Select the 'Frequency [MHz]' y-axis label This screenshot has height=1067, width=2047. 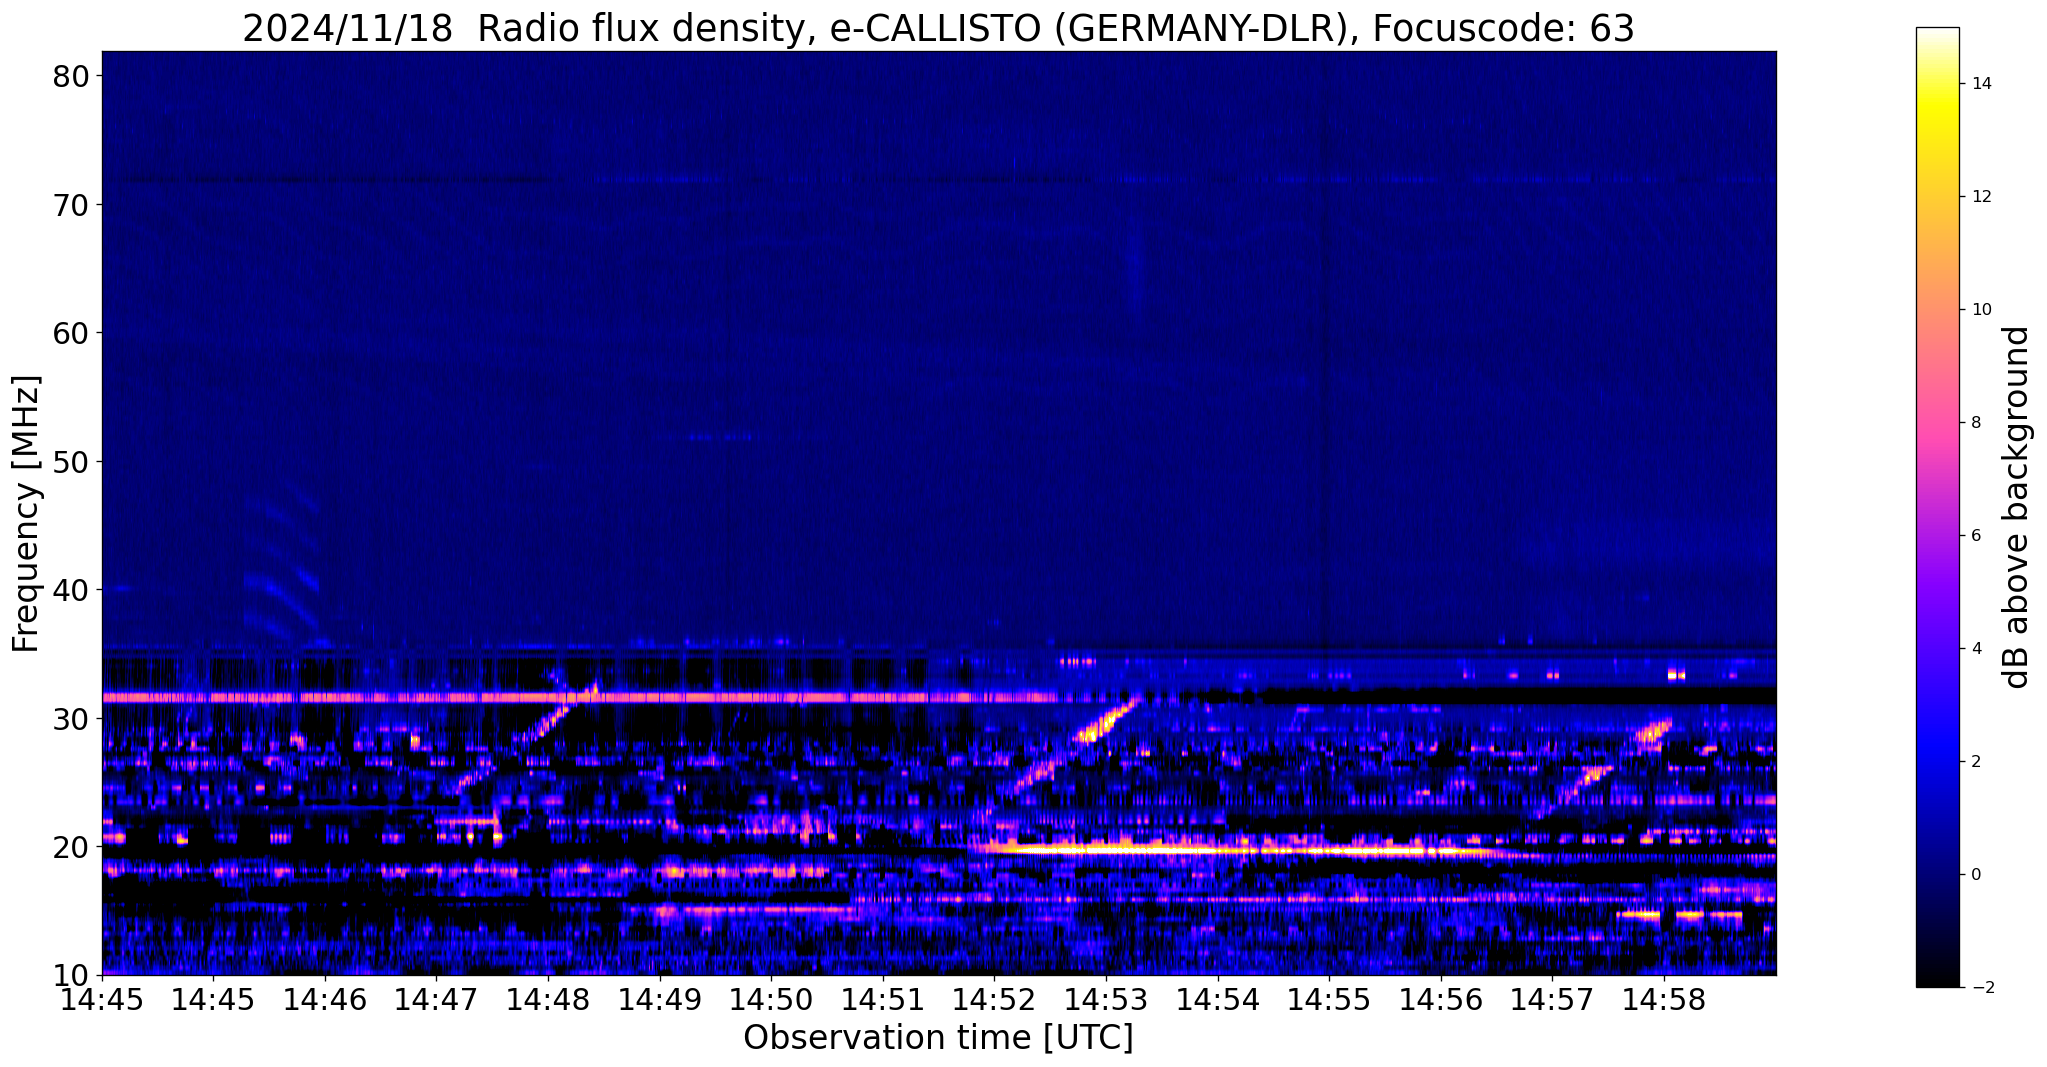27,513
